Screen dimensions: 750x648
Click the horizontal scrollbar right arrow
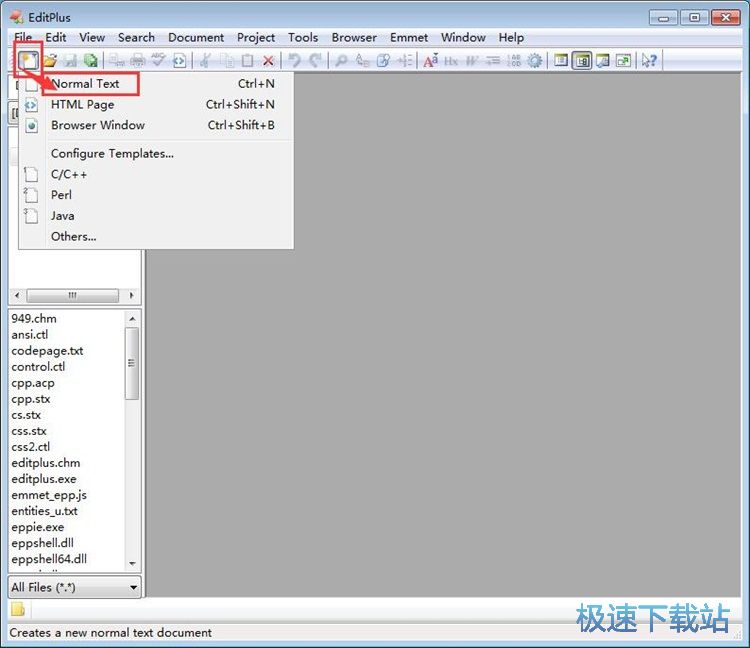click(x=131, y=296)
